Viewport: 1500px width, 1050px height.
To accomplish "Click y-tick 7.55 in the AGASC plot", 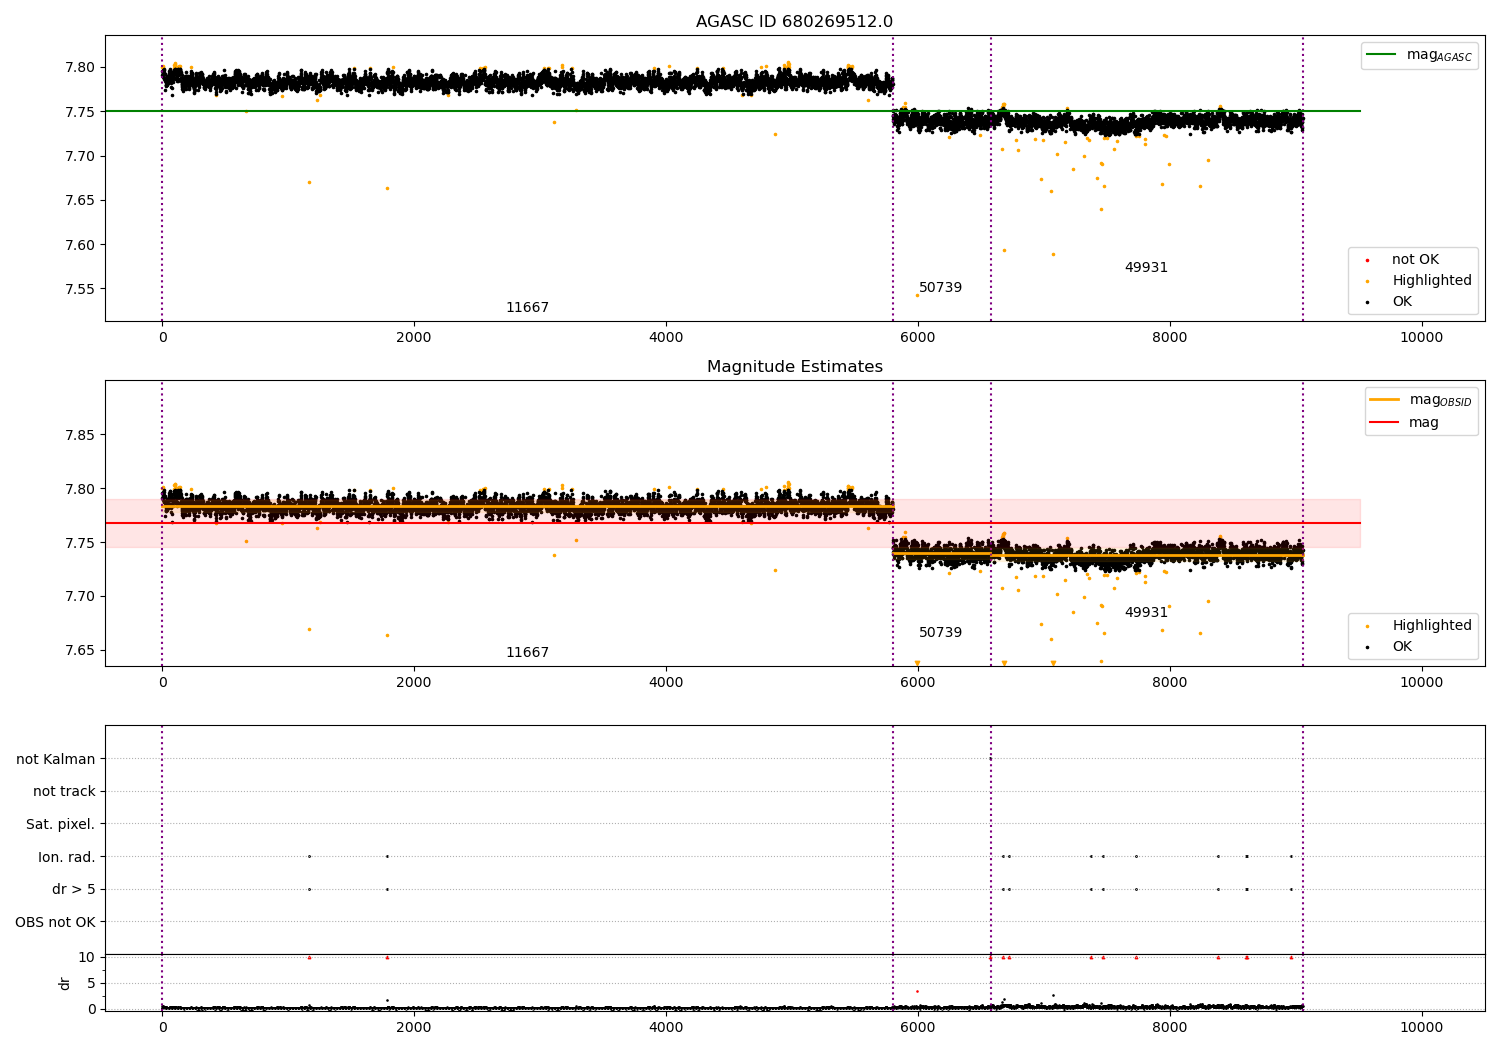I will 80,290.
